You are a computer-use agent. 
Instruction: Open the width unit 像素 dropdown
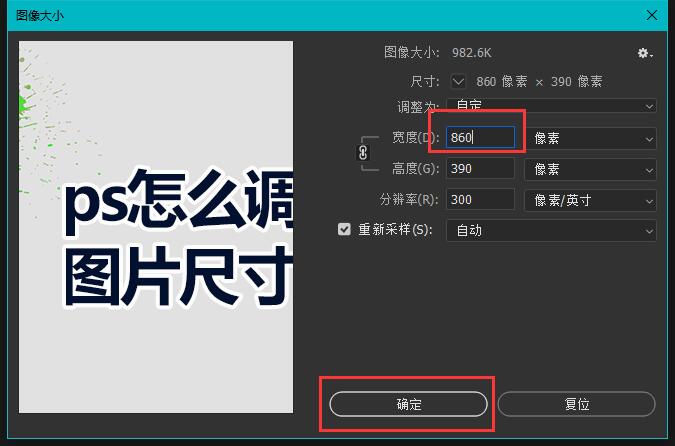tap(590, 138)
